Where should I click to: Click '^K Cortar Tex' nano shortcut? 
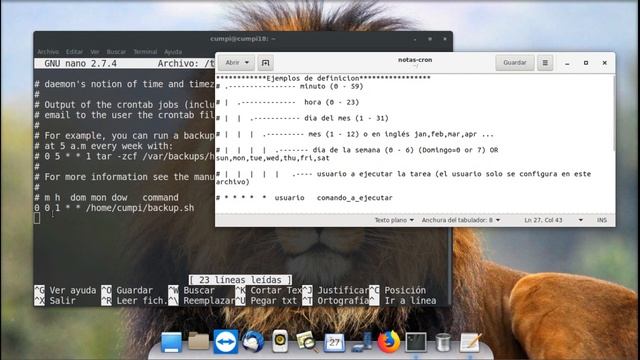click(268, 290)
